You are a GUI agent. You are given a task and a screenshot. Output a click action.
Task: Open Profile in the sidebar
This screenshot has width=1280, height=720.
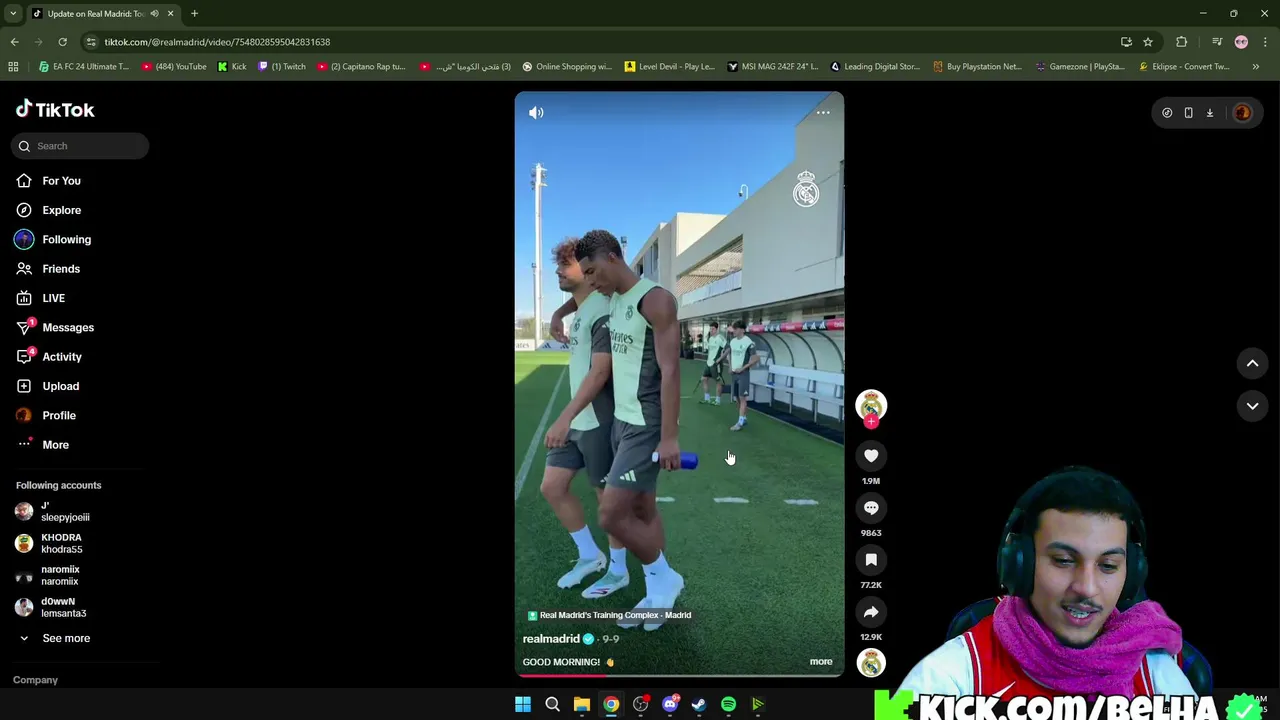[59, 415]
